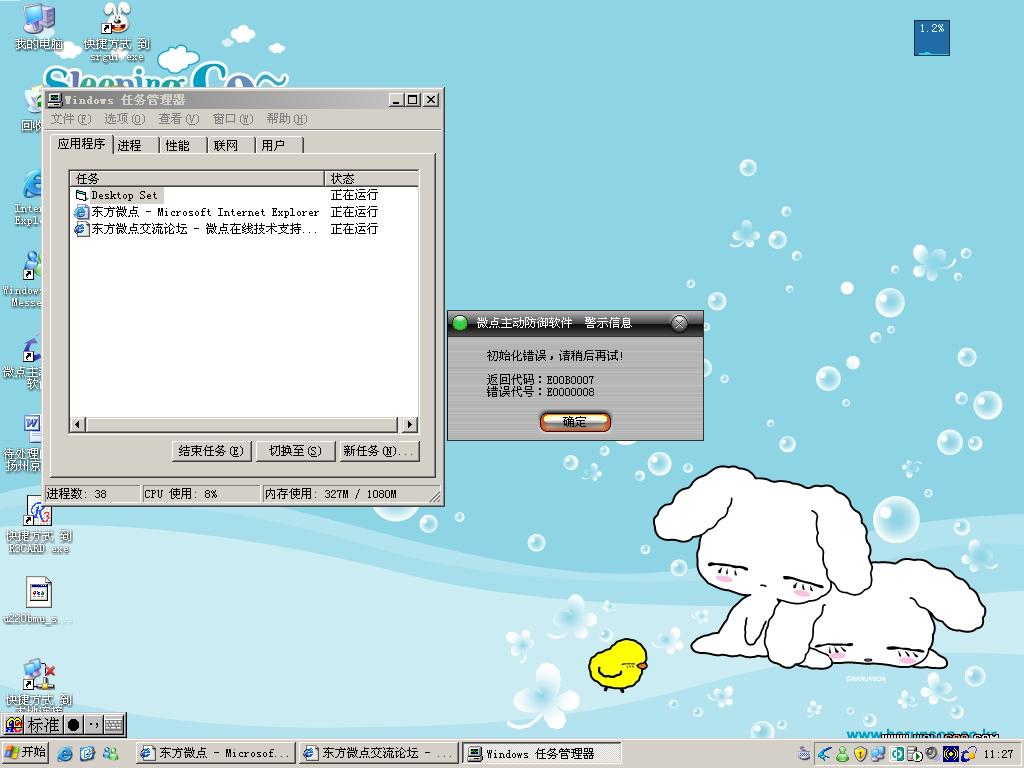This screenshot has height=768, width=1024.
Task: Close the Windows 任务管理器 window
Action: coord(431,100)
